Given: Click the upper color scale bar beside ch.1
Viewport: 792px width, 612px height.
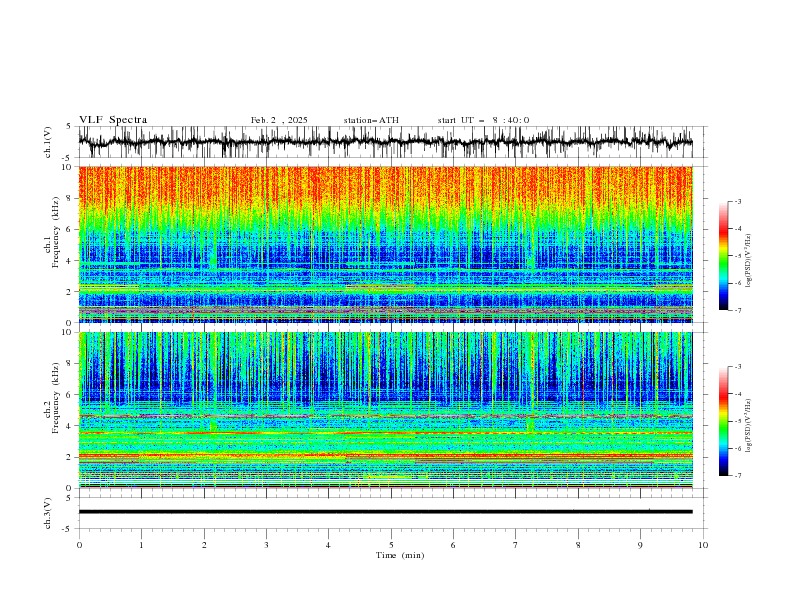Looking at the screenshot, I should click(x=724, y=256).
